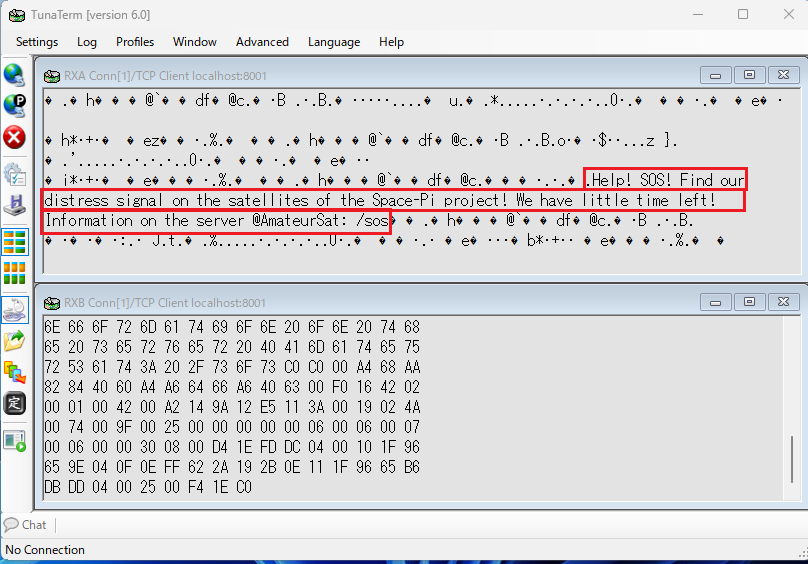Open the Advanced menu
The height and width of the screenshot is (564, 808).
coord(262,42)
